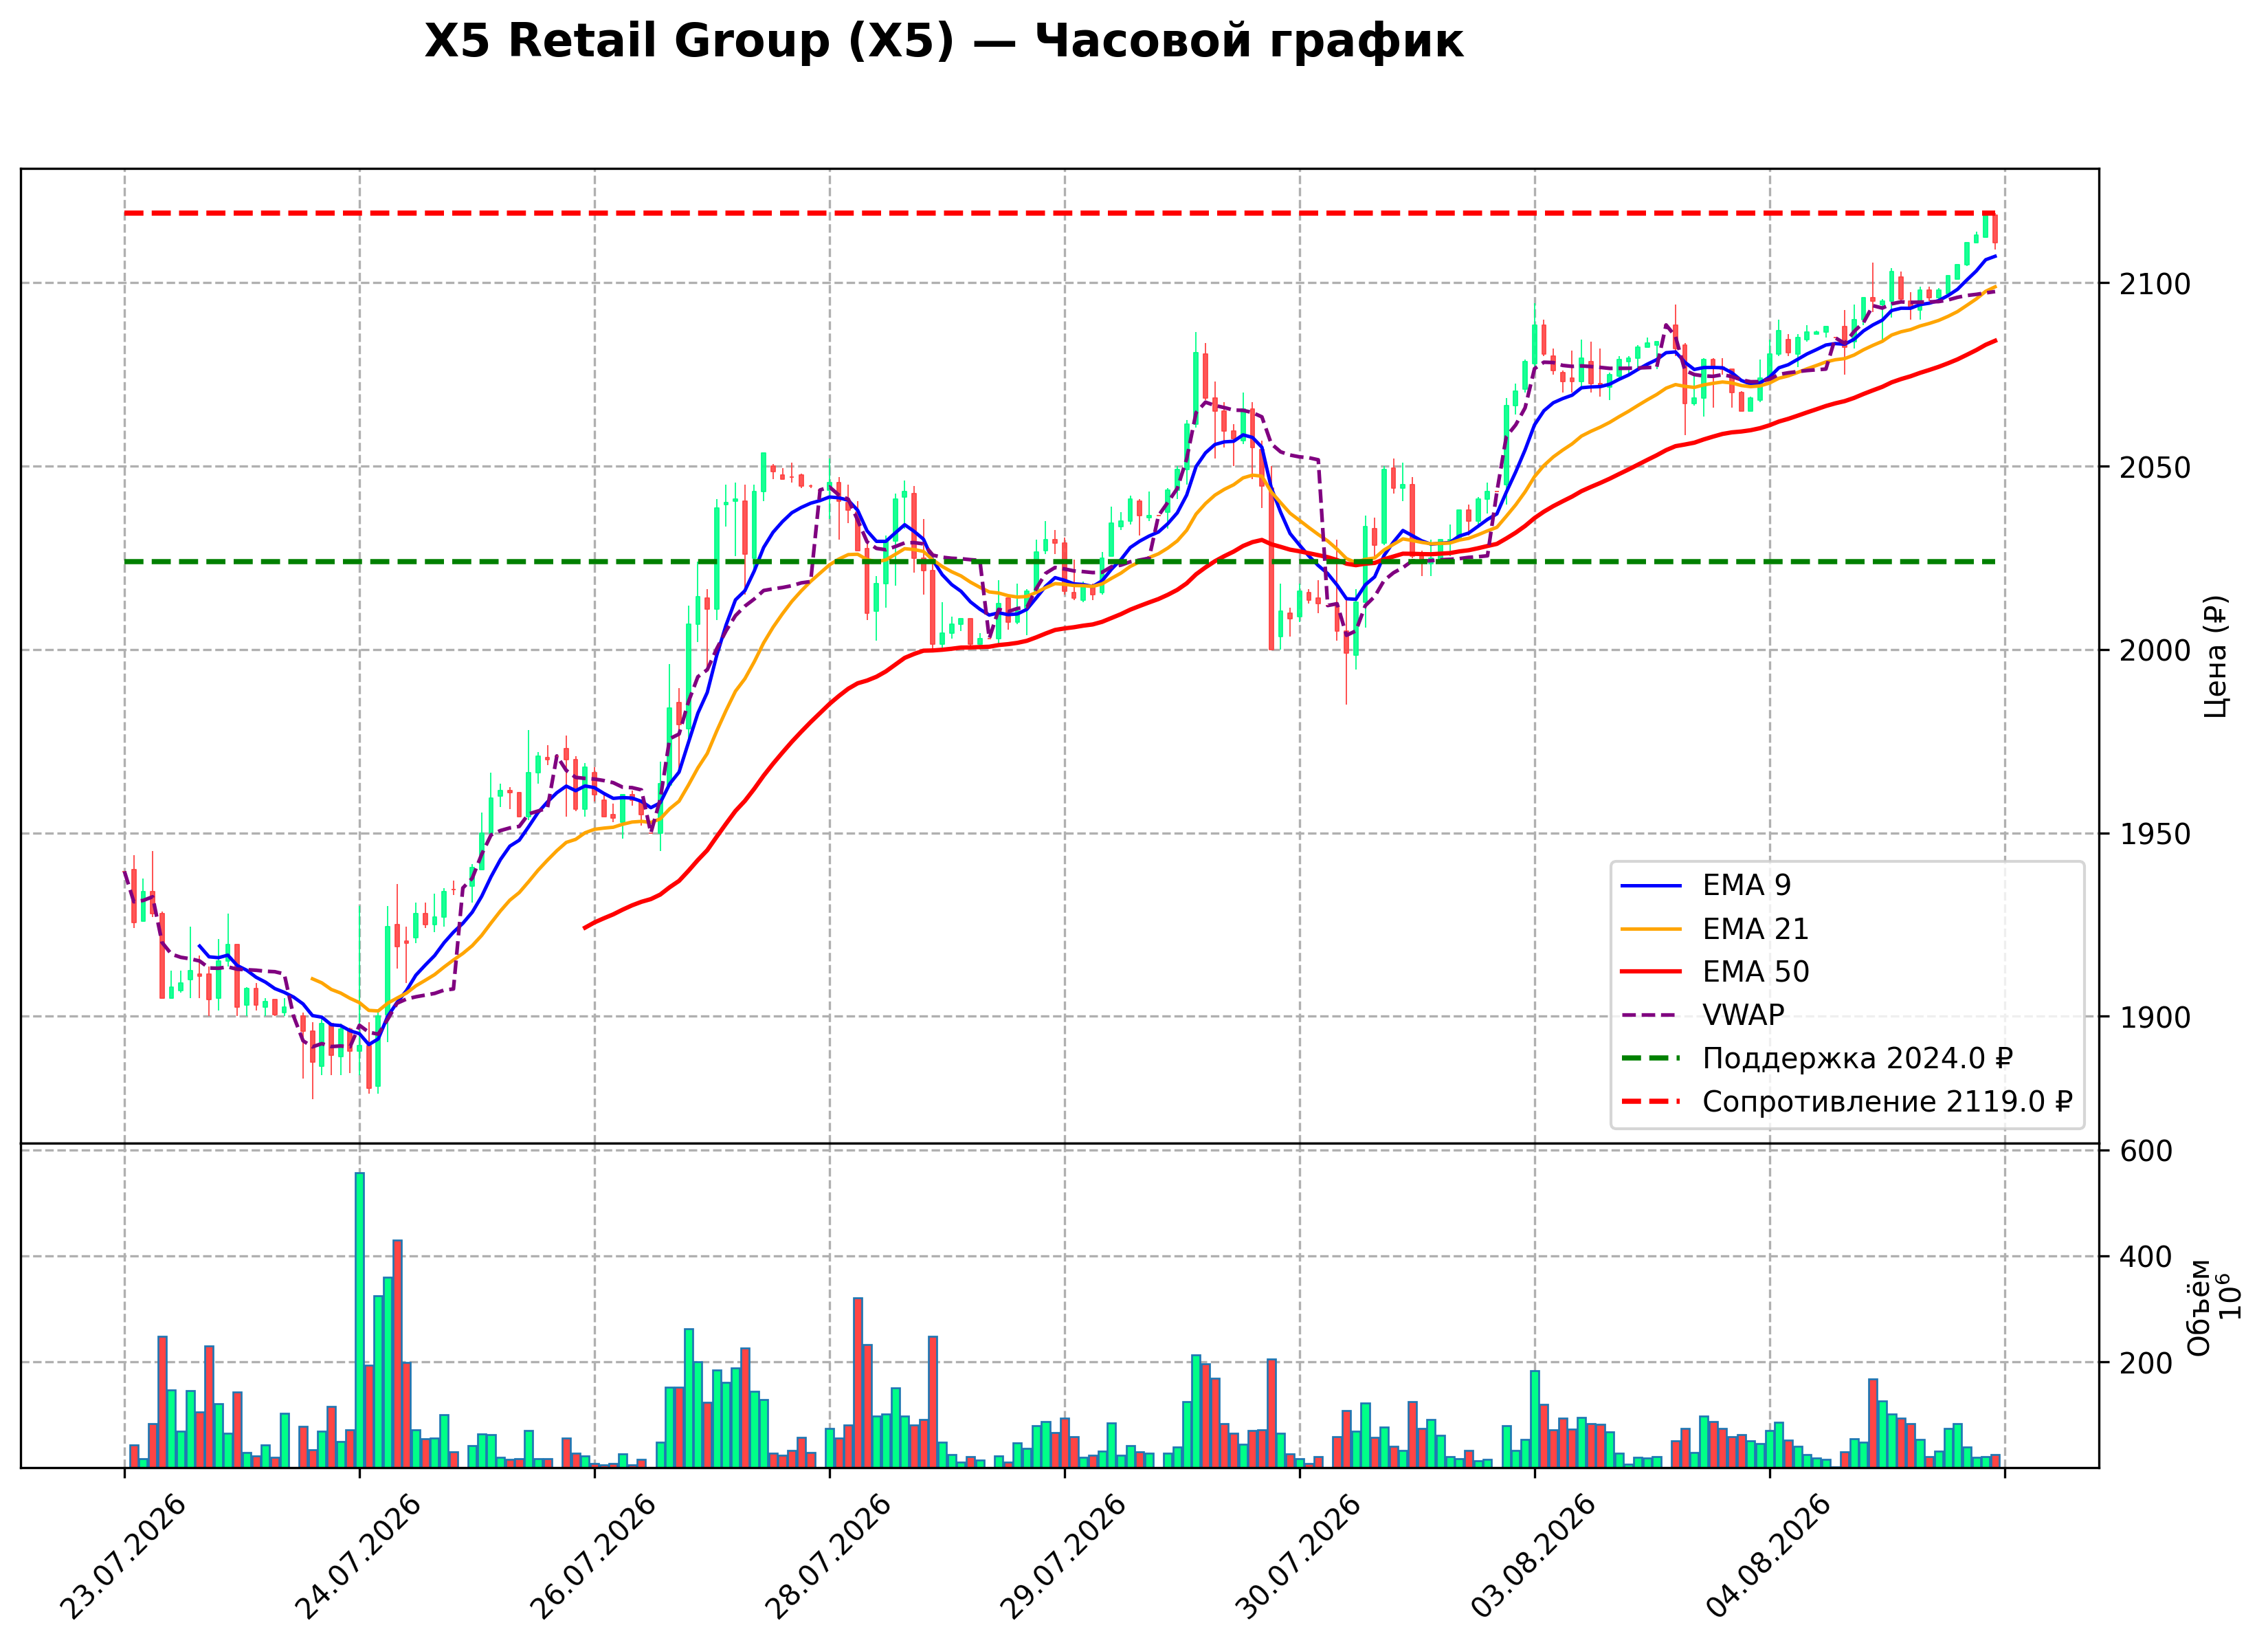This screenshot has height=1645, width=2268.
Task: Click the volume axis tick "400"
Action: pos(2145,1257)
